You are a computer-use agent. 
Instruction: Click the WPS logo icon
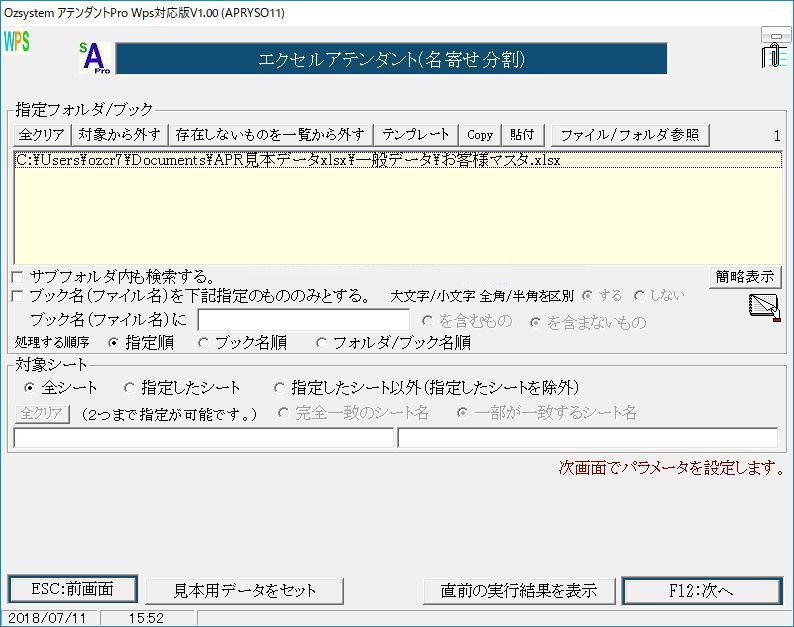(17, 42)
